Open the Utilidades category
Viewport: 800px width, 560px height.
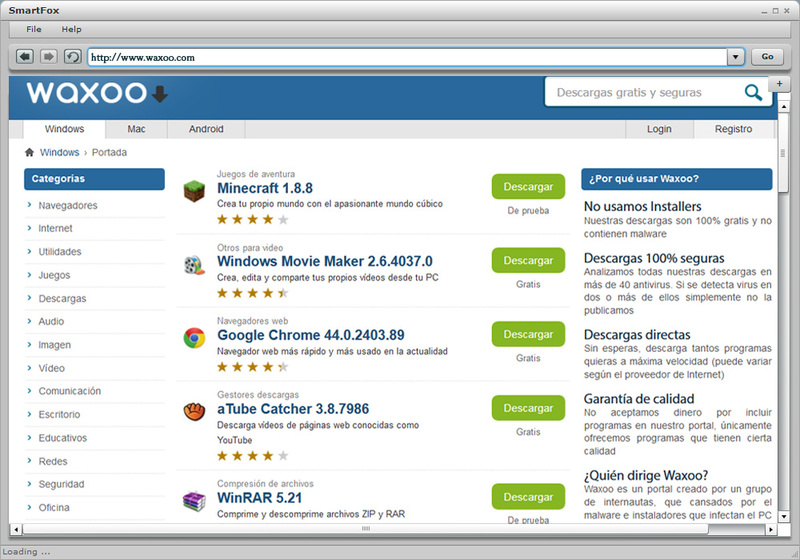tap(60, 252)
